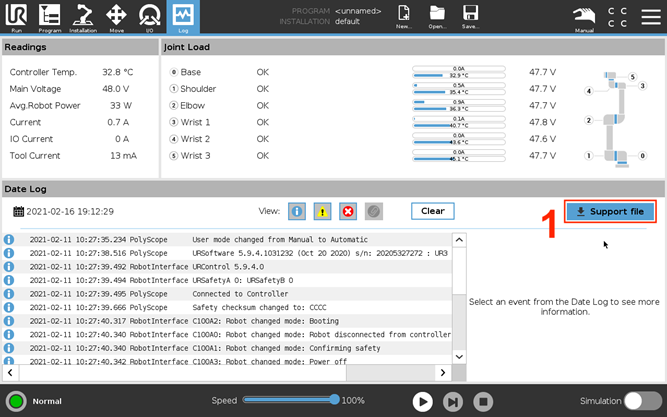Open the Installation tab icon
667x417 pixels.
click(83, 16)
